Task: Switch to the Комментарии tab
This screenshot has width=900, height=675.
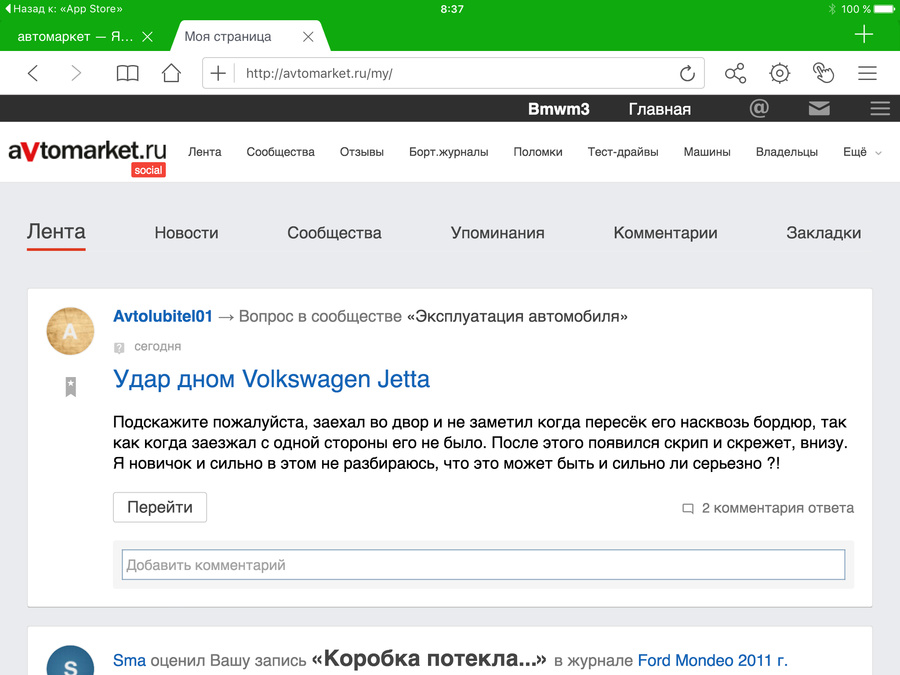Action: click(665, 233)
